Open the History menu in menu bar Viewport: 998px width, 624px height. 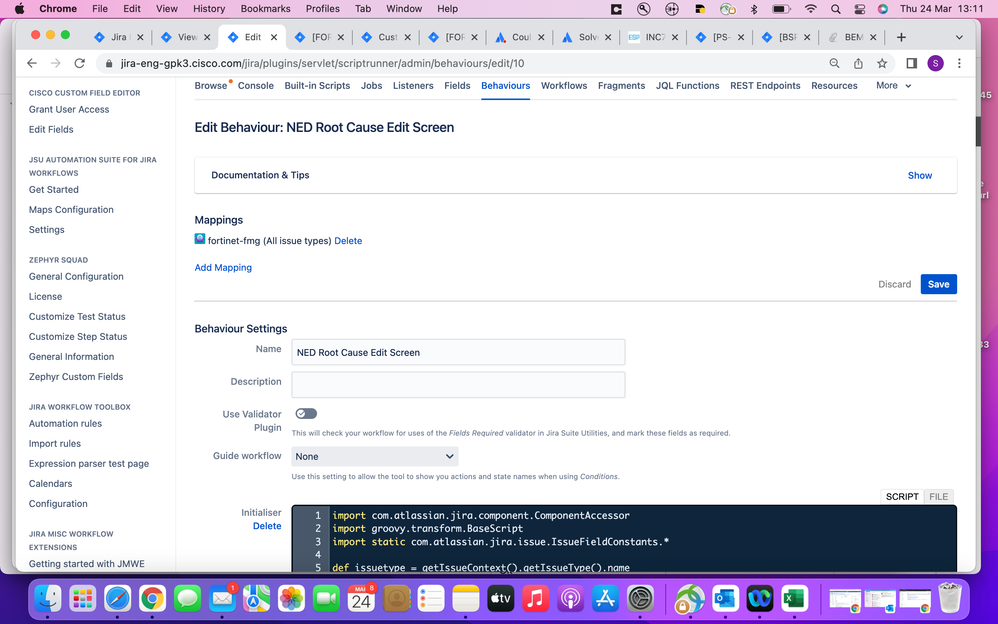(209, 9)
